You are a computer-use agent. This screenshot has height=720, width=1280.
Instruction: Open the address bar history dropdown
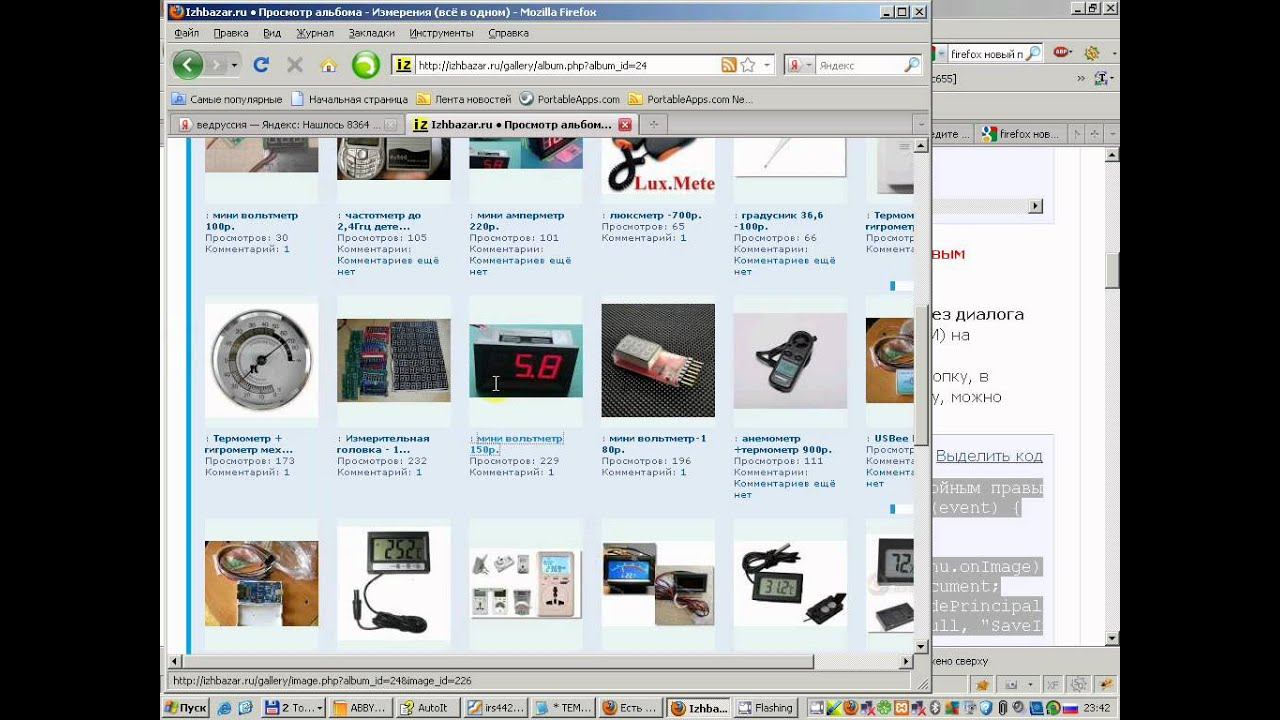pos(767,65)
